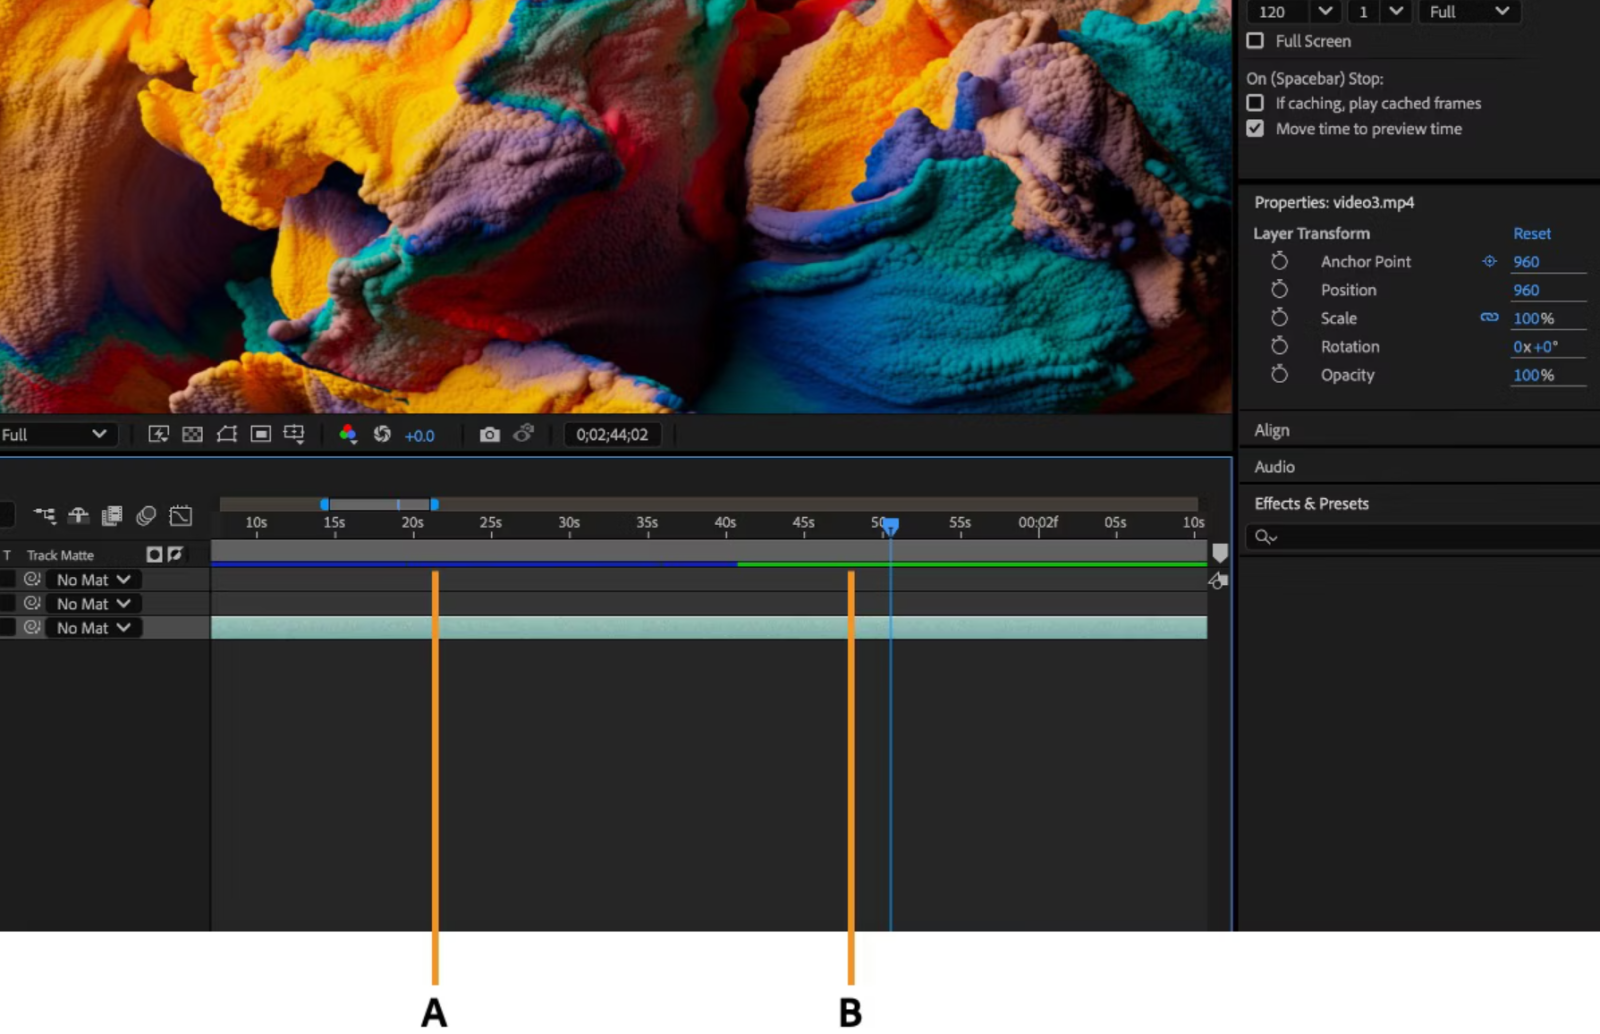Screen dimensions: 1600x1034
Task: Click the Layer Transform Reset link
Action: [x=1532, y=233]
